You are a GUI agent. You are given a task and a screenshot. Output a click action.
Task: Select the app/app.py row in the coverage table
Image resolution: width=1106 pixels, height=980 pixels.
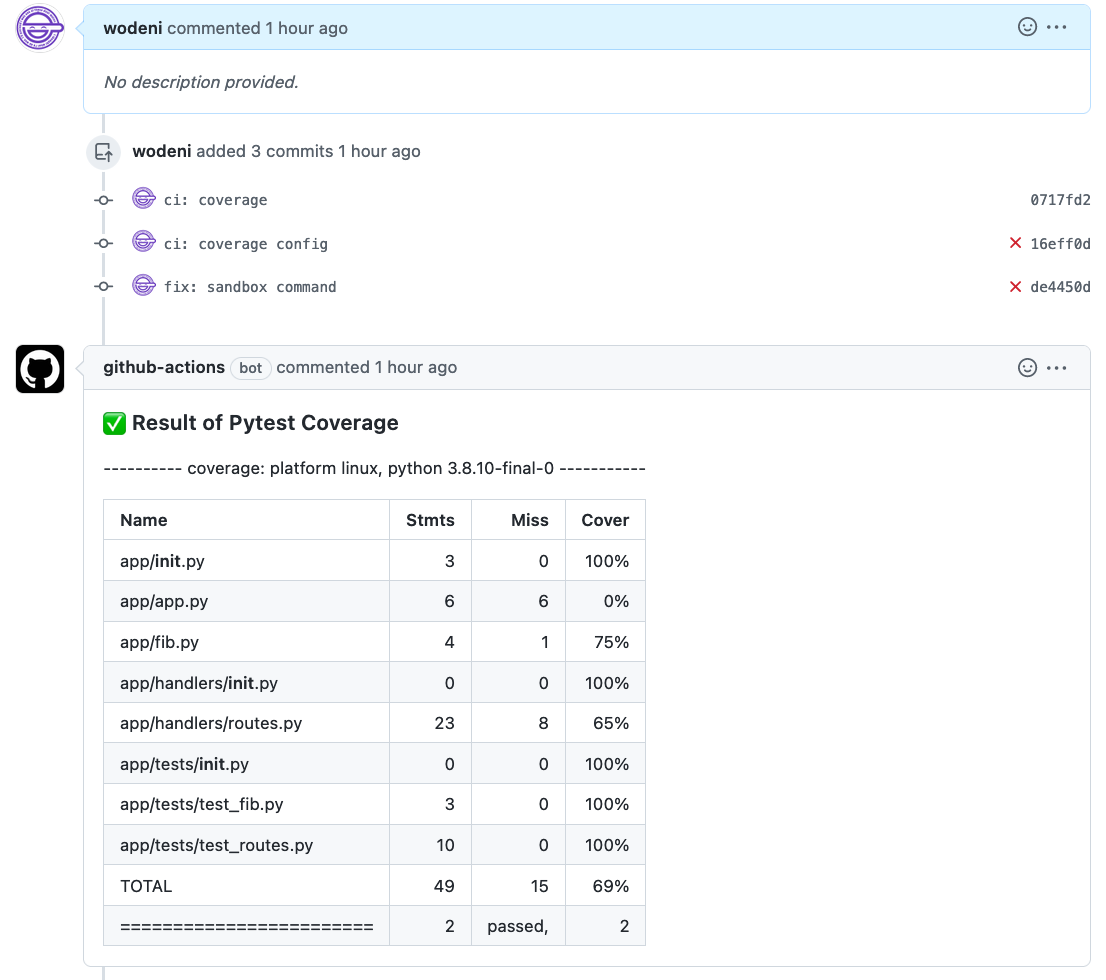[x=245, y=601]
